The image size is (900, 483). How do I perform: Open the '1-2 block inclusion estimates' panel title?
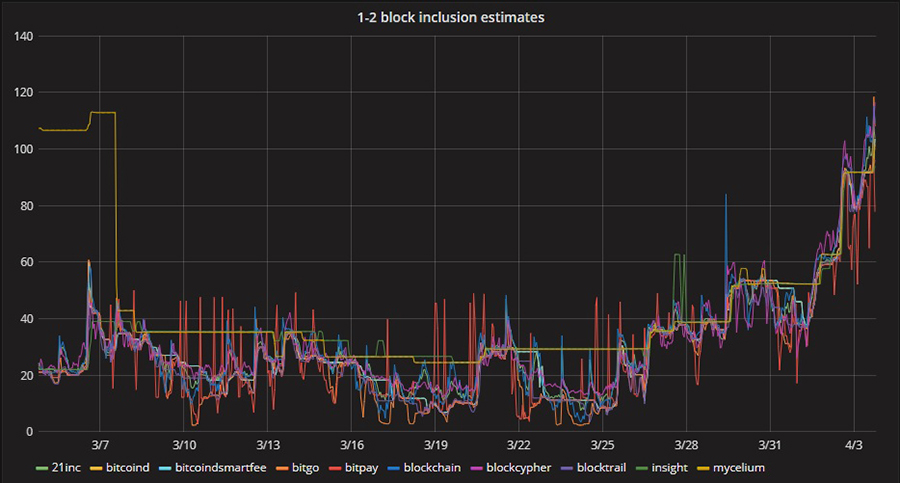(451, 18)
